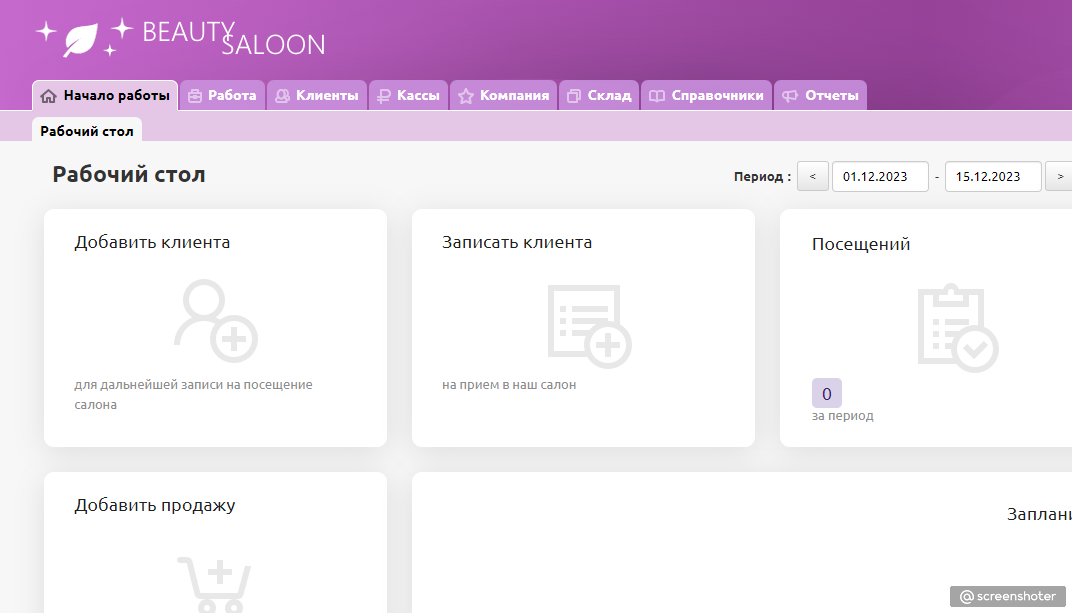The width and height of the screenshot is (1072, 613).
Task: Click the start date field 01.12.2023
Action: click(x=879, y=177)
